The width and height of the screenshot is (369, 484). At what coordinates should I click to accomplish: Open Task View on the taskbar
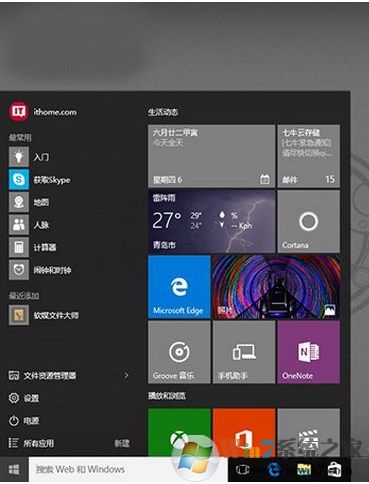click(x=242, y=470)
